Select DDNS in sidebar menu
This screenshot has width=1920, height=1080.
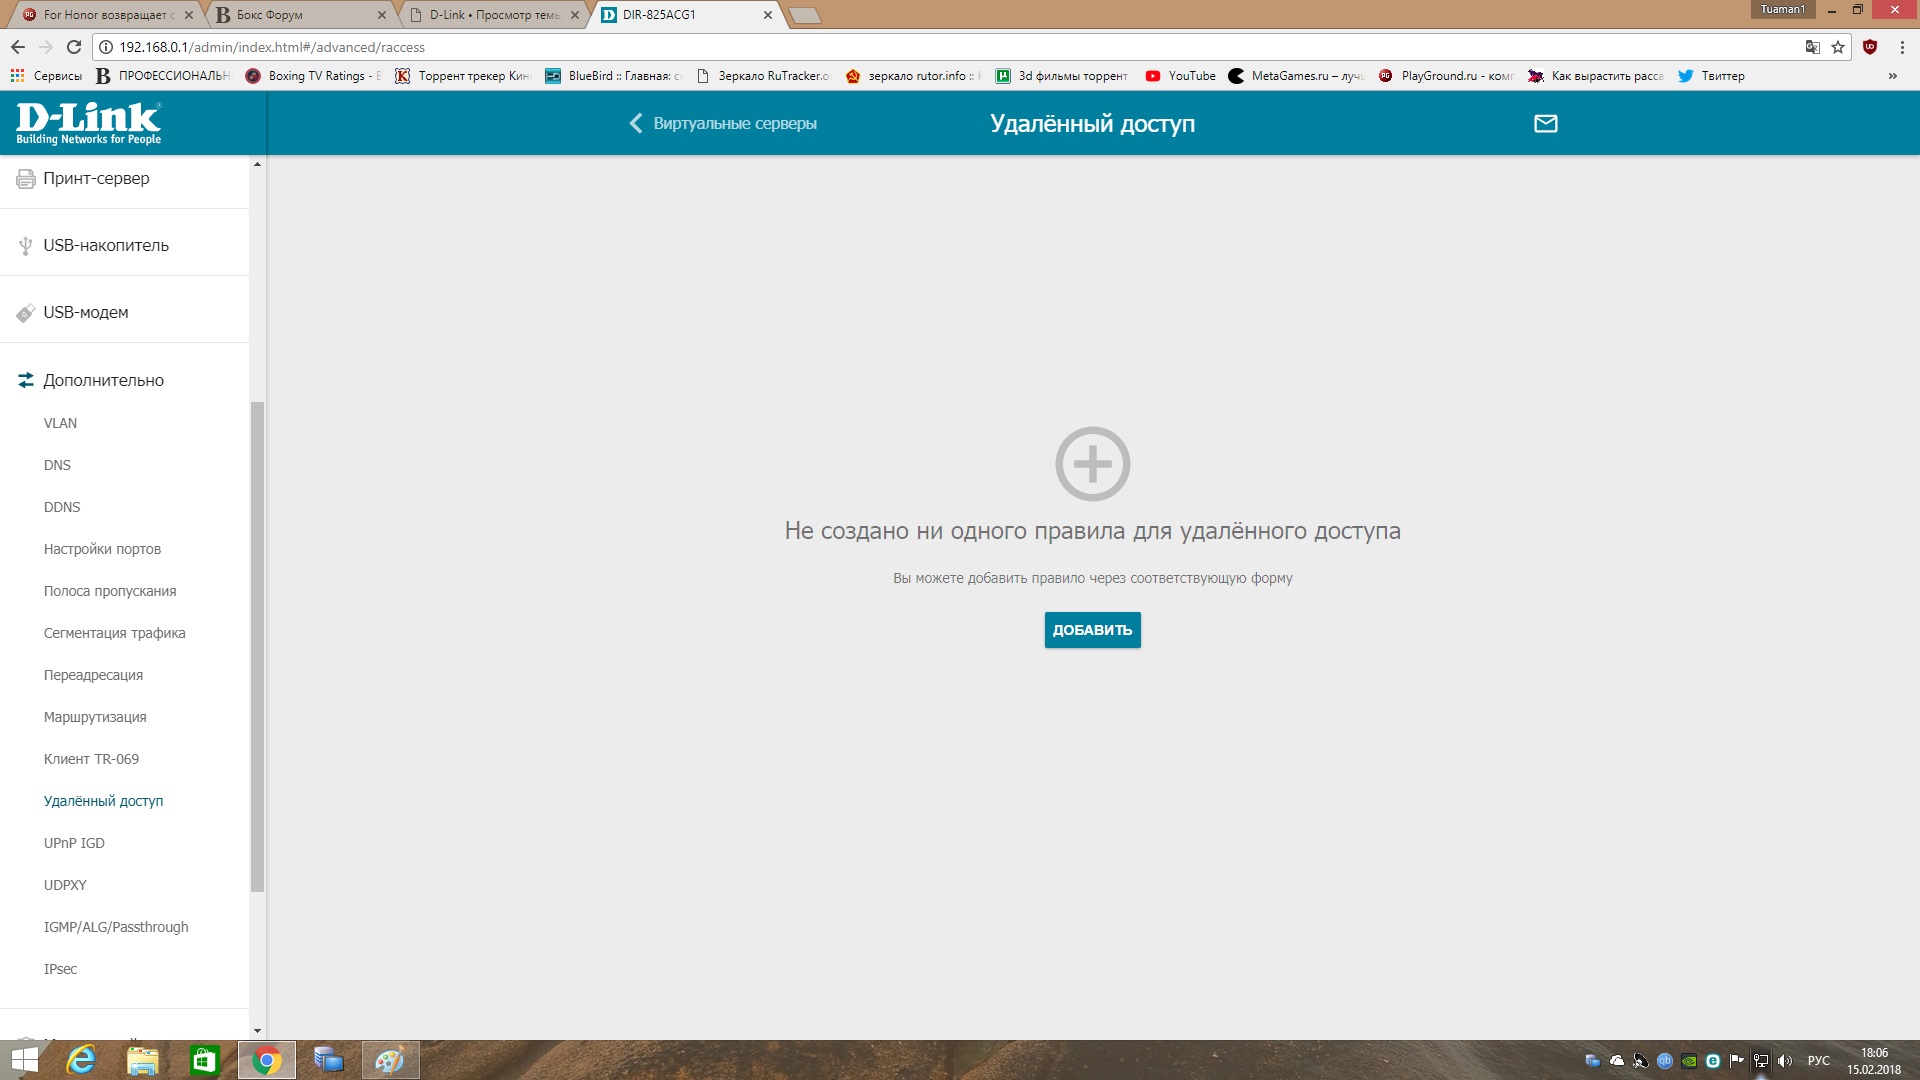62,507
